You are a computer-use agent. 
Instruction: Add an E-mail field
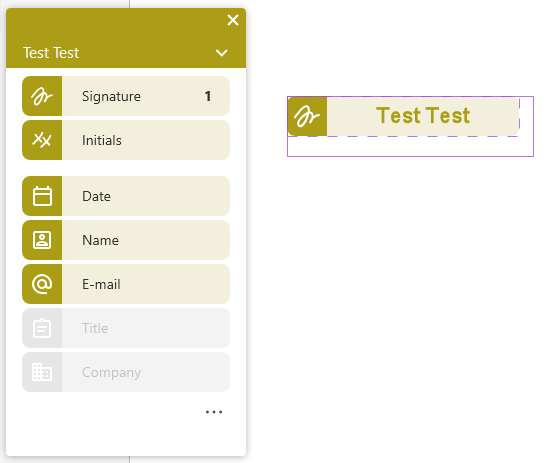126,284
